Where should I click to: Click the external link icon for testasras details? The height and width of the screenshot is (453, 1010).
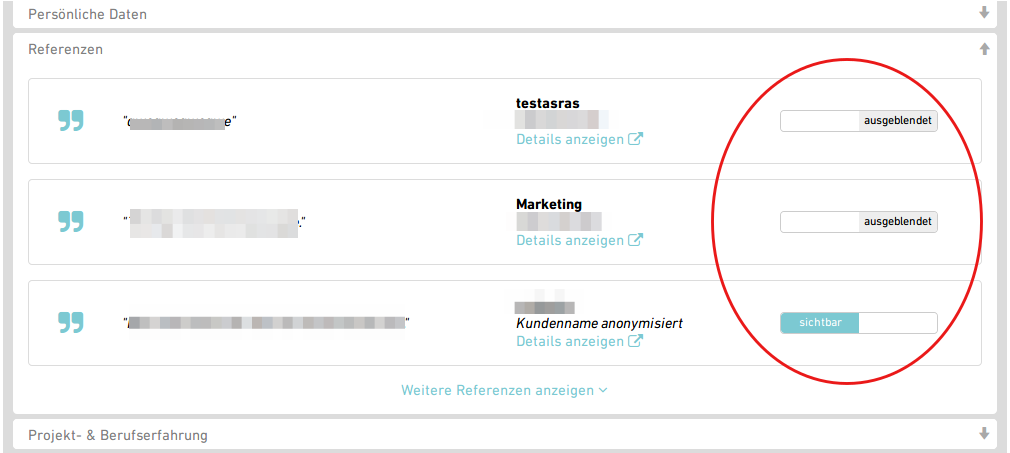[635, 139]
